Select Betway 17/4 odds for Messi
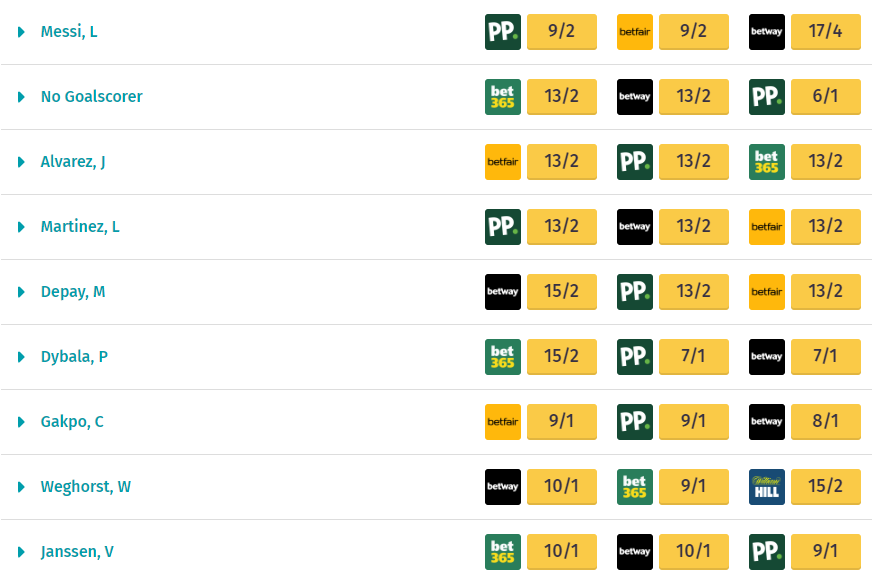872x584 pixels. pos(825,32)
